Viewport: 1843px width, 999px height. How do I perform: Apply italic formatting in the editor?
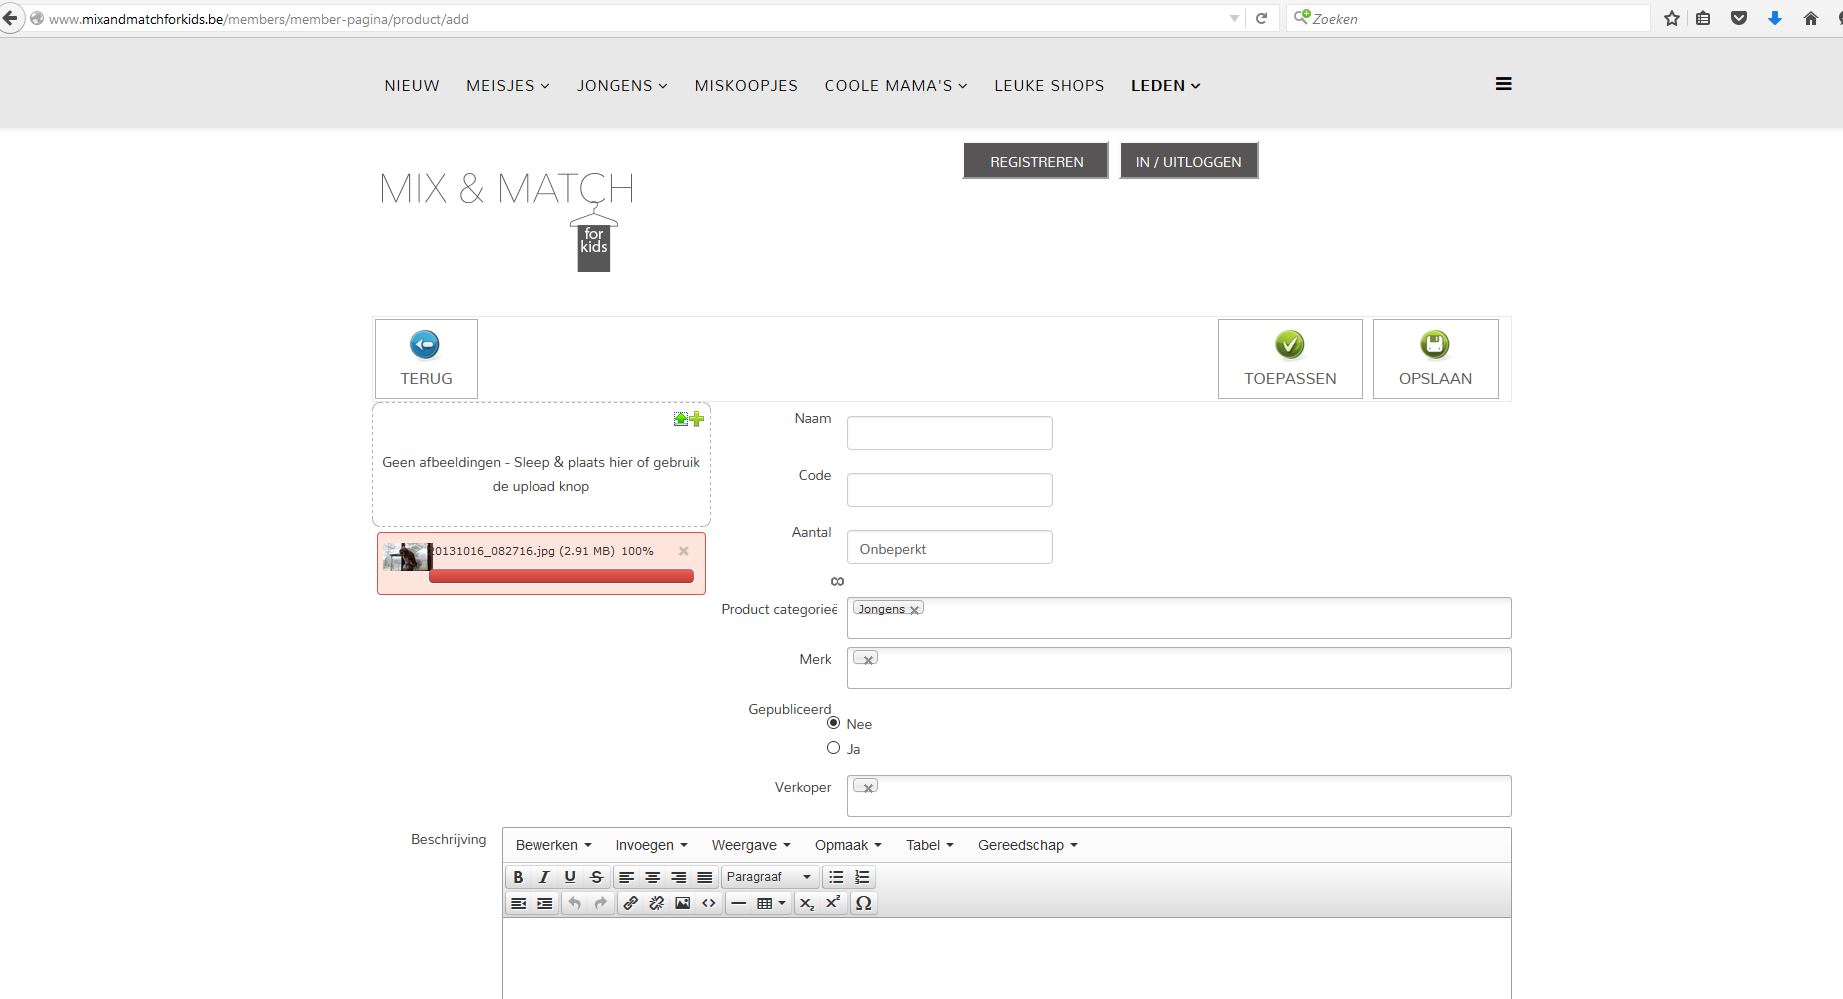544,877
